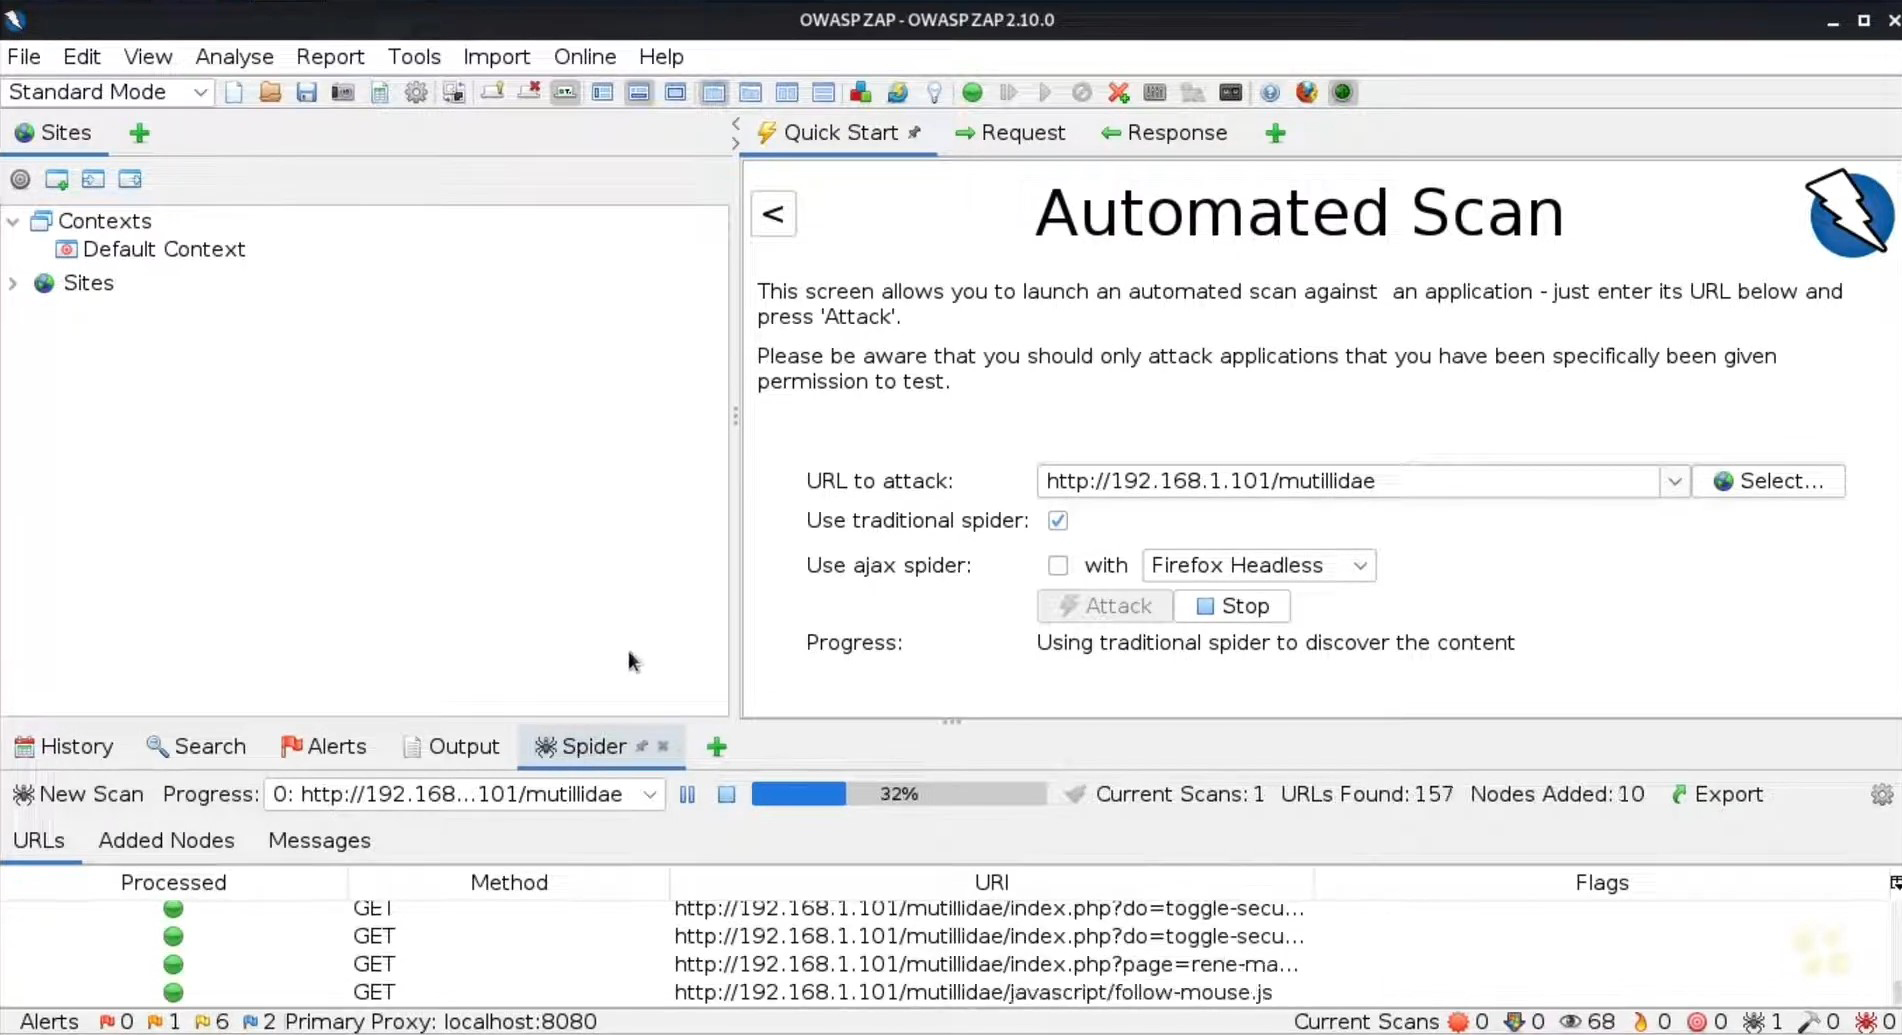Select the Default Context tree item
The image size is (1902, 1035).
pos(151,250)
